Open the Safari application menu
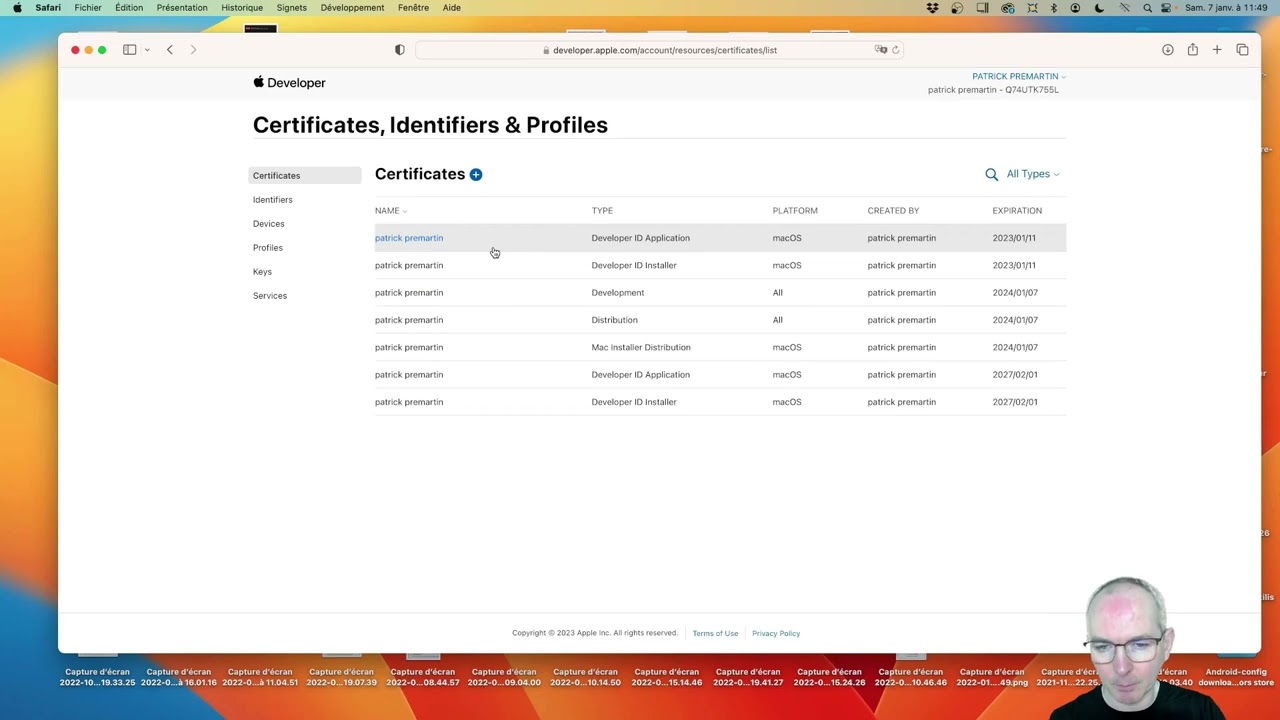 [x=48, y=8]
